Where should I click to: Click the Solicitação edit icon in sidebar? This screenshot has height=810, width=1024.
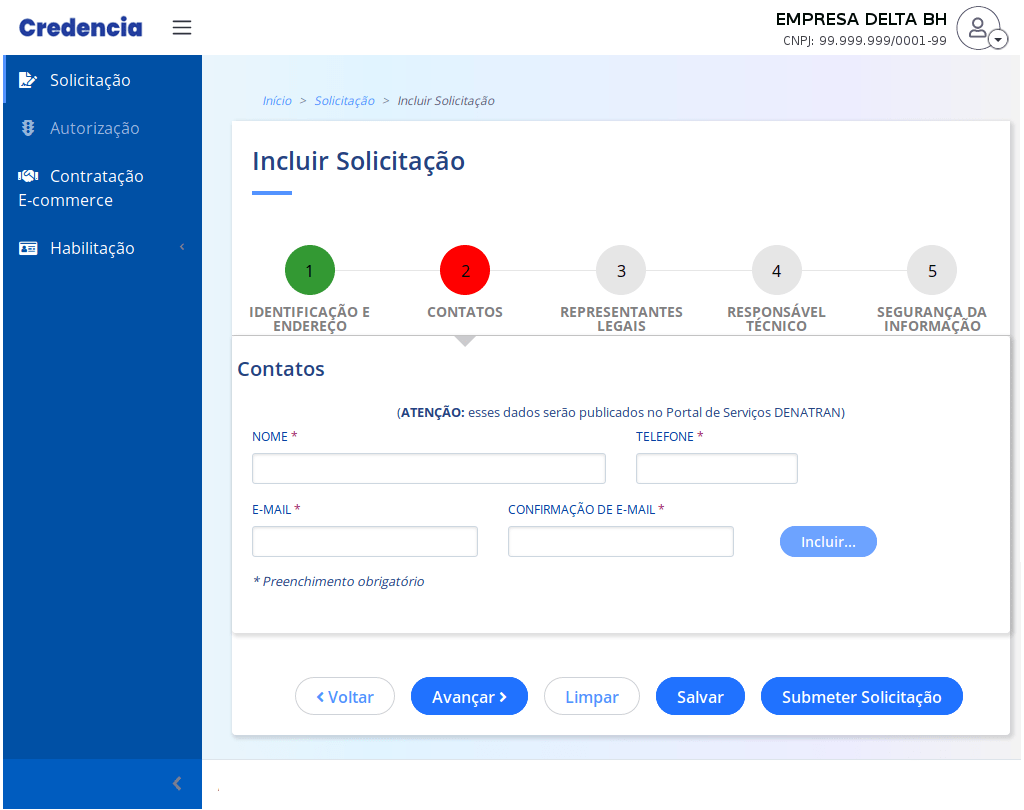click(28, 80)
